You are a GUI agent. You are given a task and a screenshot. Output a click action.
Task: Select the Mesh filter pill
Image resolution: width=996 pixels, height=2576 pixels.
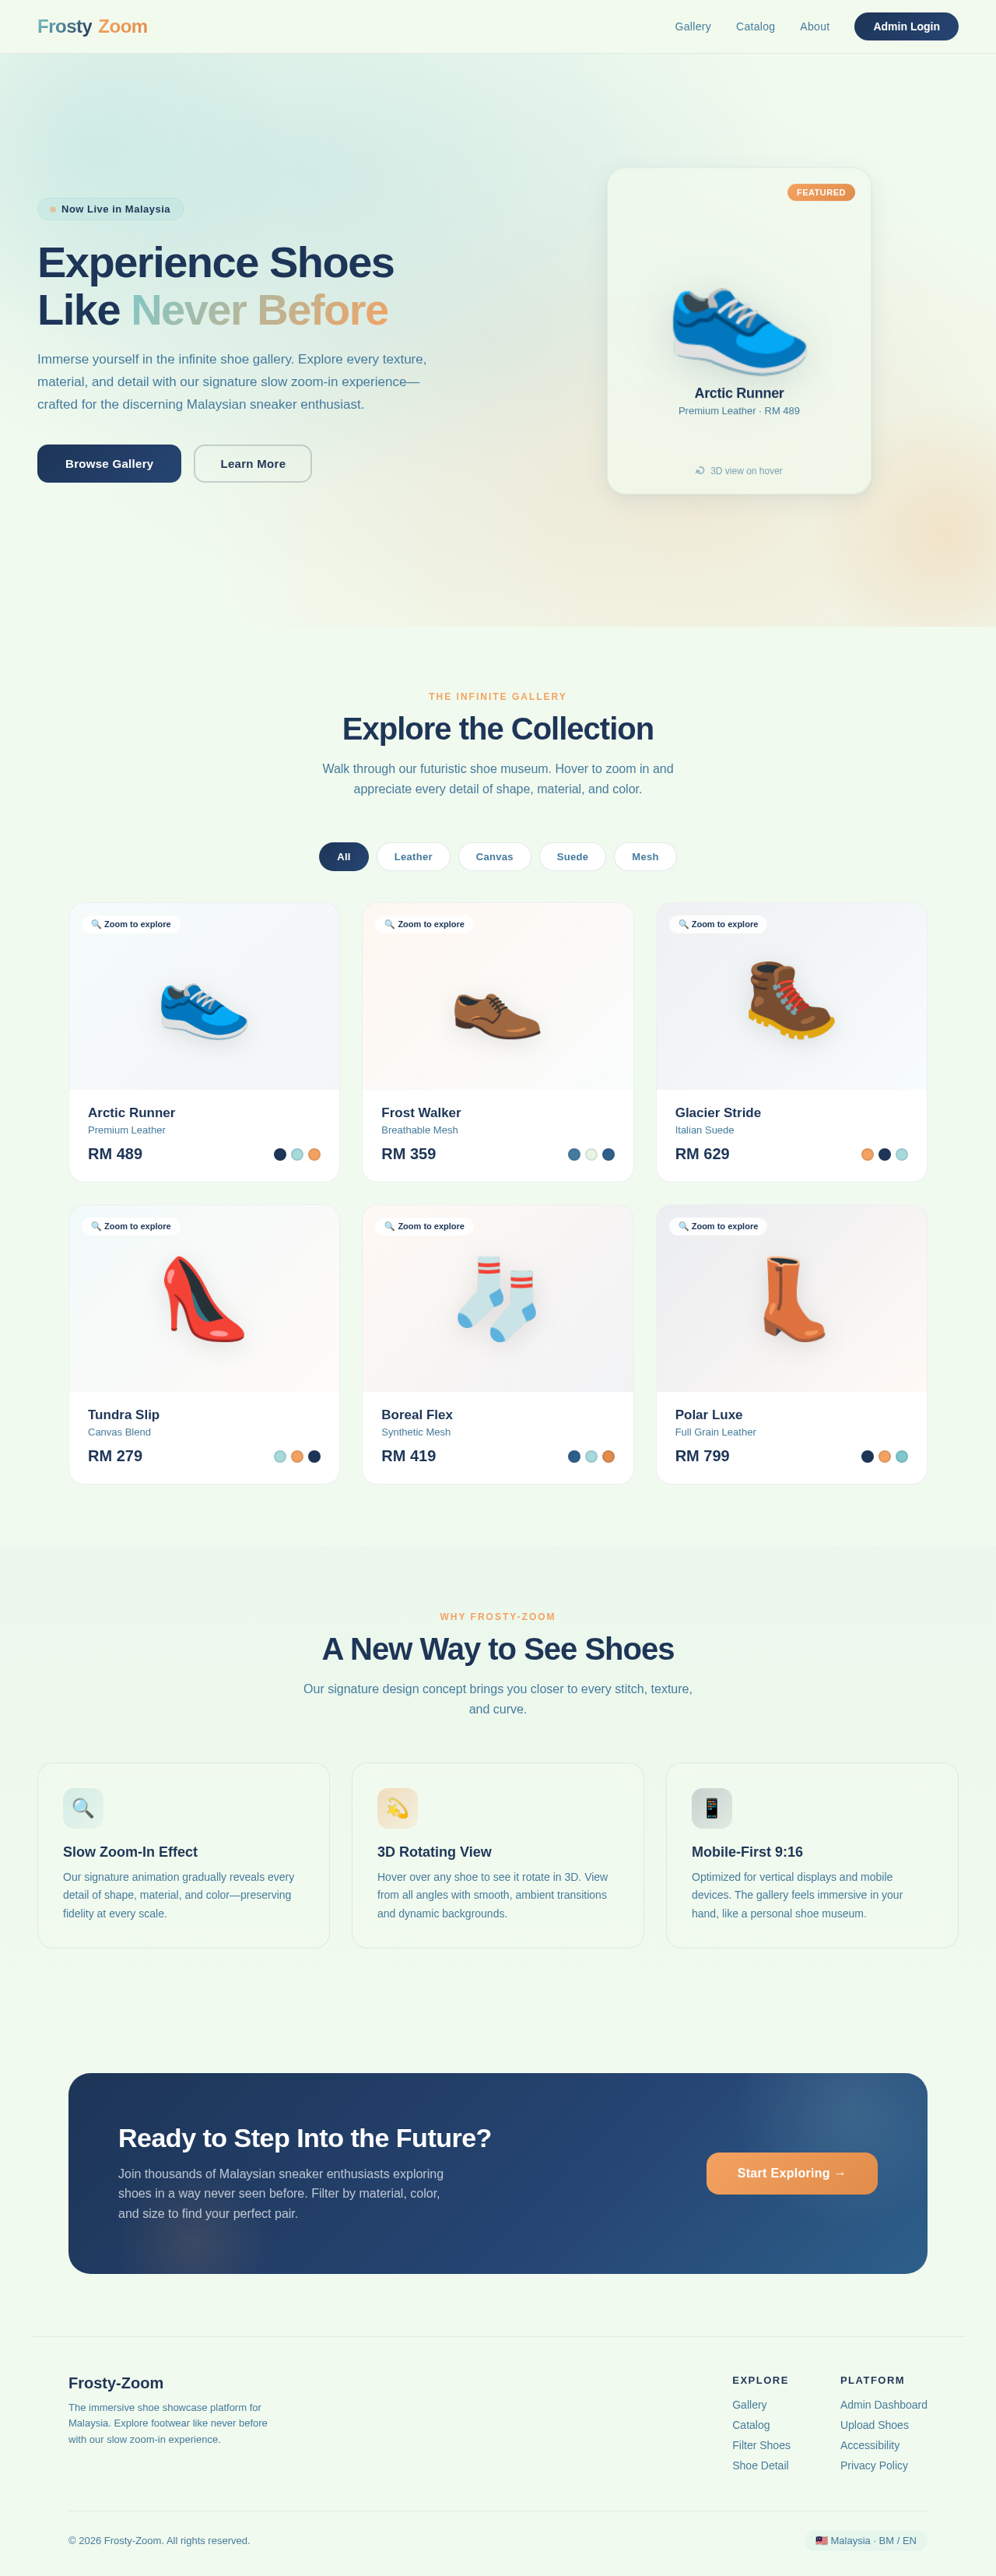tap(645, 857)
